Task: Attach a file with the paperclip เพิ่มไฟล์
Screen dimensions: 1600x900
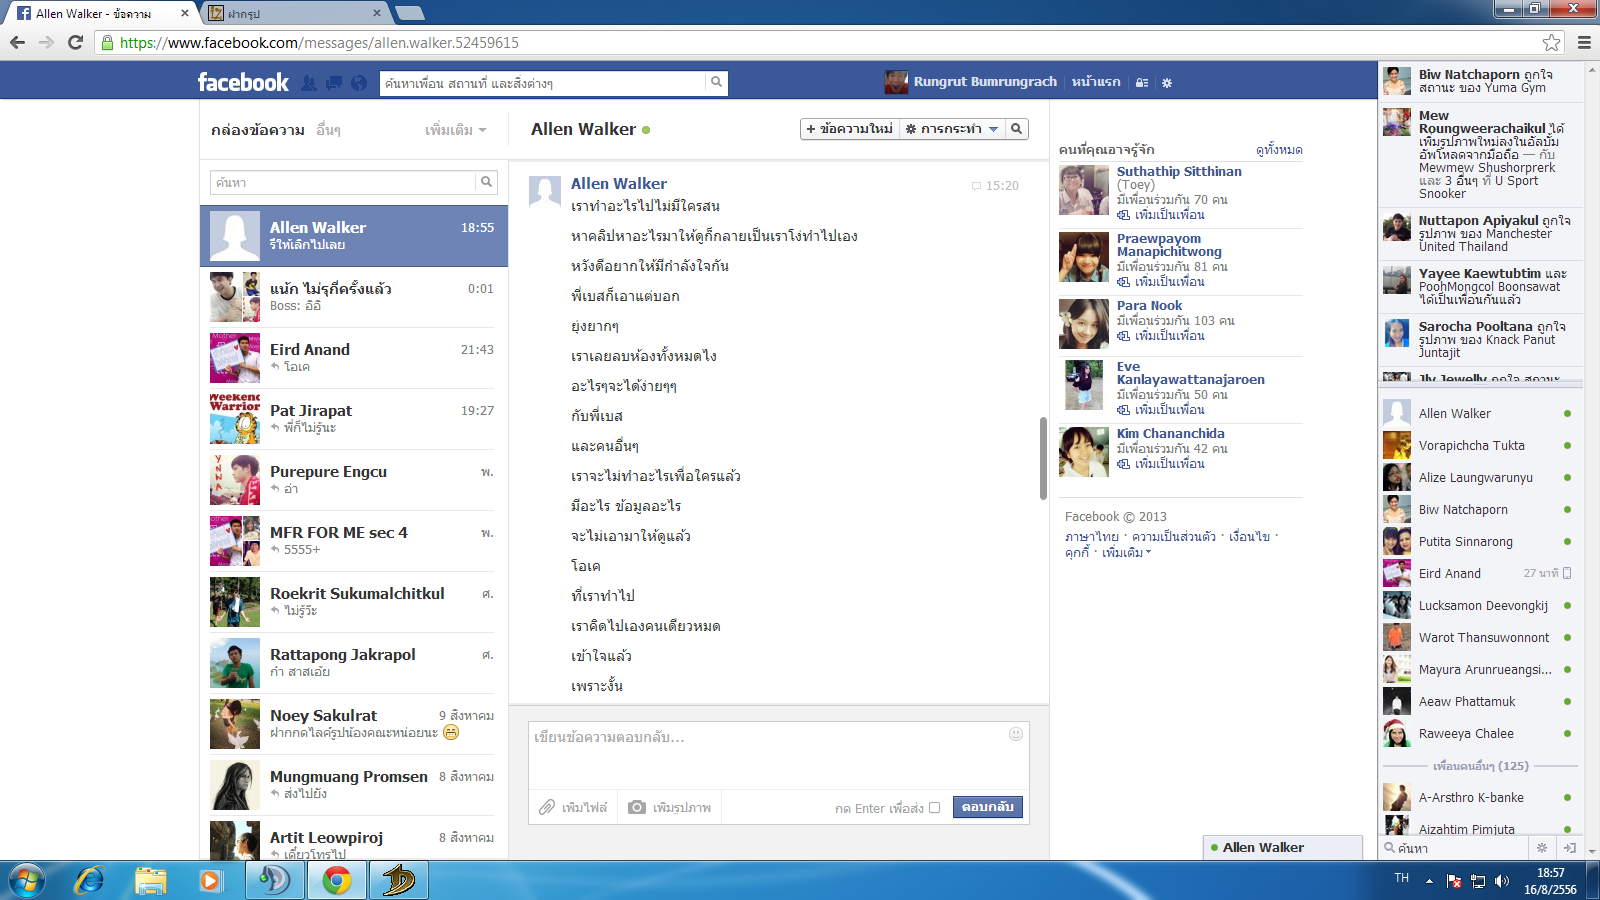Action: pyautogui.click(x=573, y=807)
